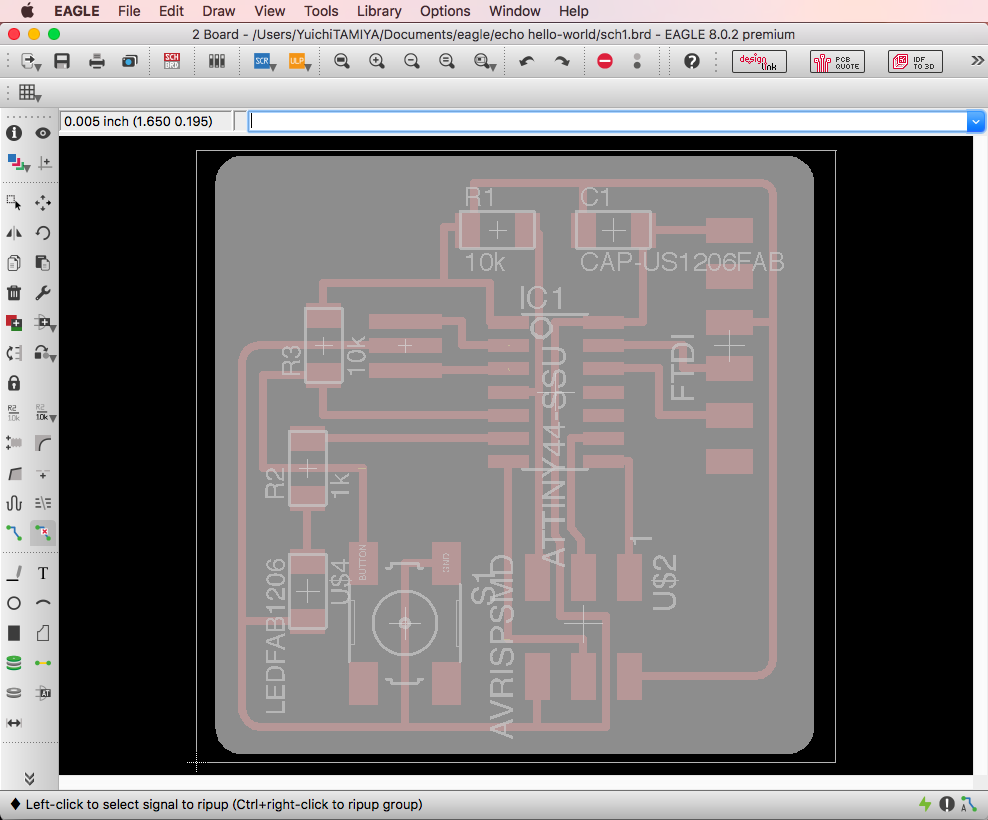Open the Options menu
The image size is (988, 820).
[445, 11]
